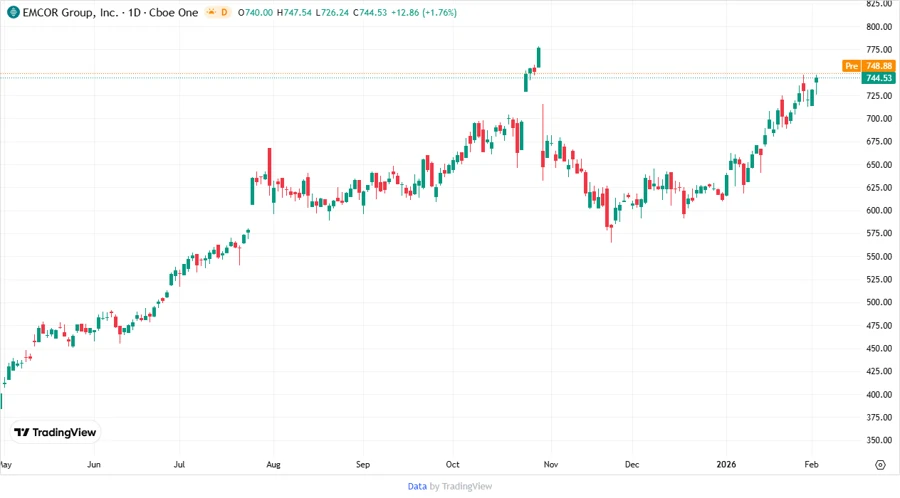The width and height of the screenshot is (900, 498).
Task: Click the O740.00 open value
Action: coord(255,12)
